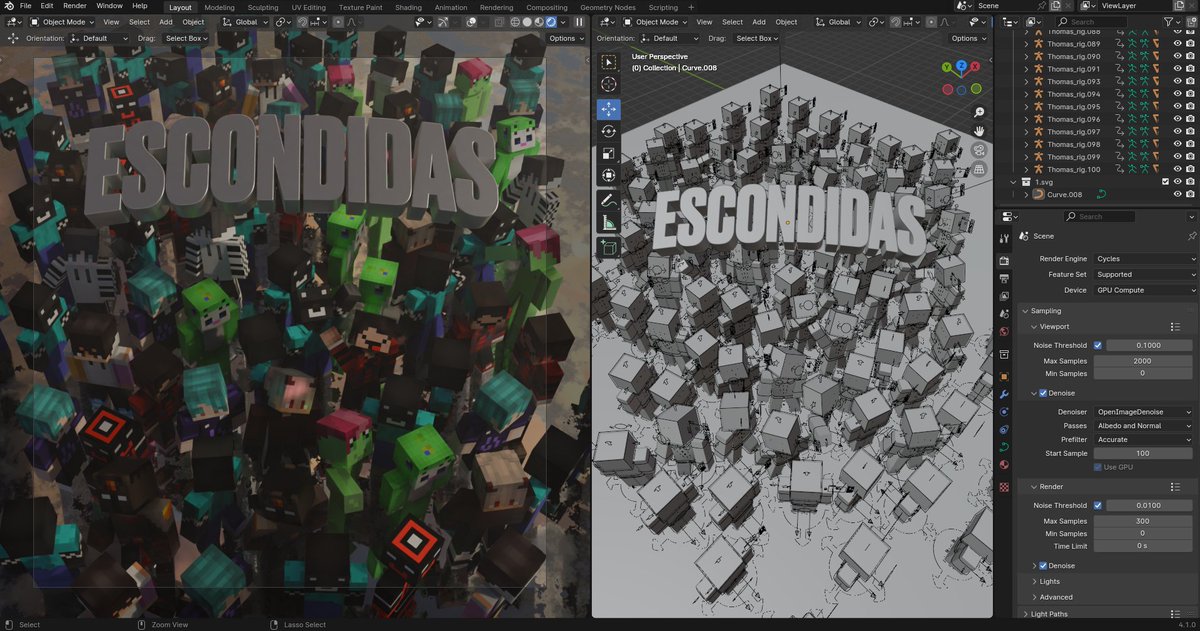The height and width of the screenshot is (631, 1200).
Task: Select the Annotate tool in right viewport
Action: point(608,201)
